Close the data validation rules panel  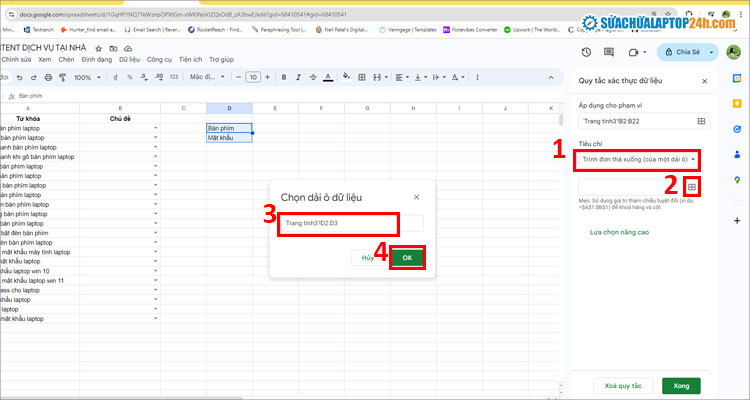(705, 81)
